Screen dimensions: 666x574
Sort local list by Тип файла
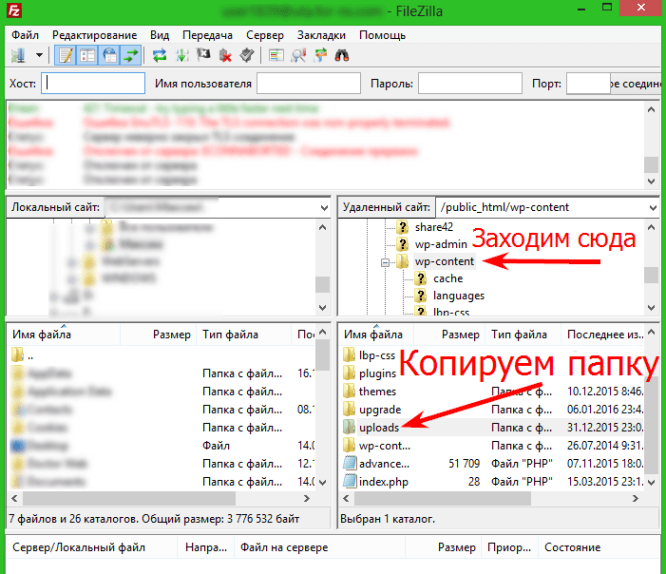point(230,335)
